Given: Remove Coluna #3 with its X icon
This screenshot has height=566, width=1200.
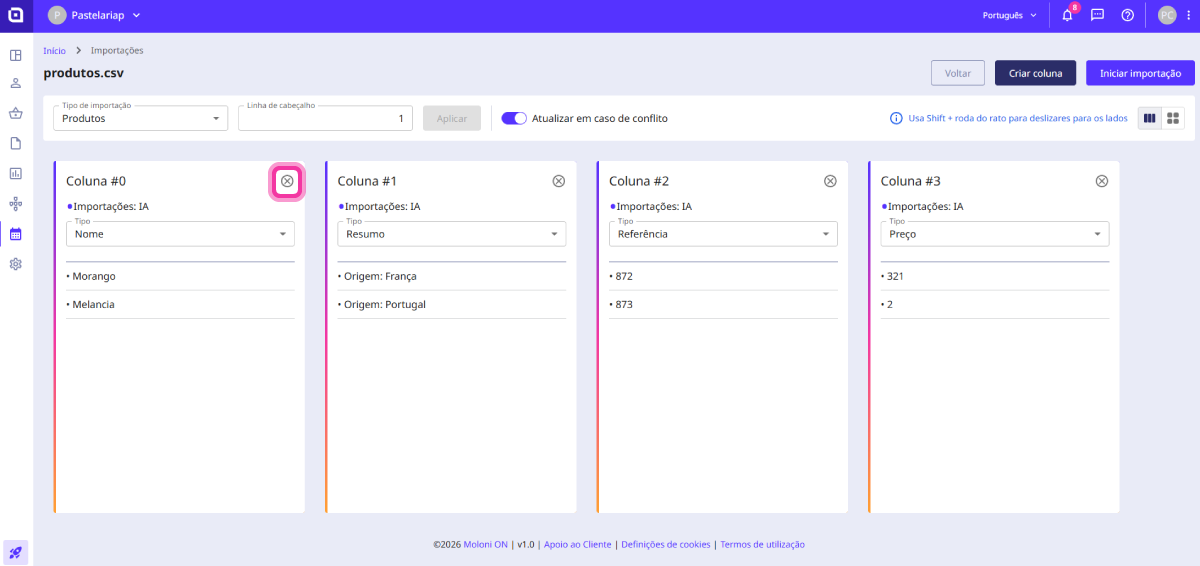Looking at the screenshot, I should coord(1102,181).
